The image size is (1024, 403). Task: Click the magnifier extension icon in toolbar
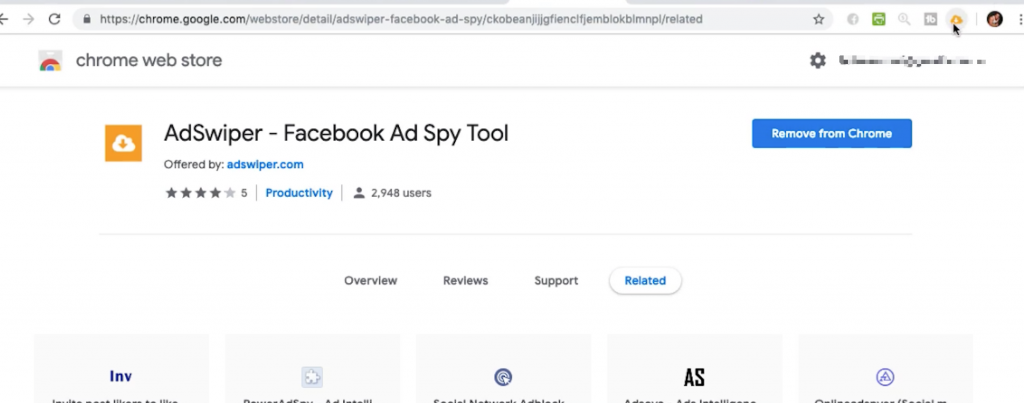click(904, 20)
